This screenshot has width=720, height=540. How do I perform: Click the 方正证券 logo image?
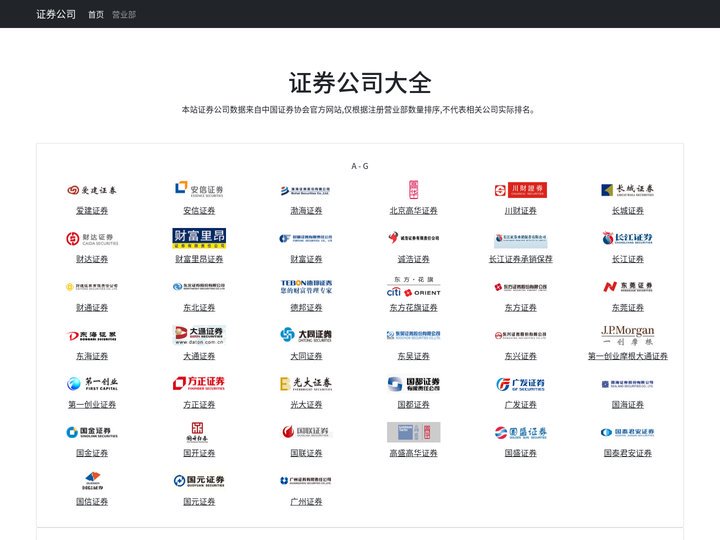tap(199, 384)
